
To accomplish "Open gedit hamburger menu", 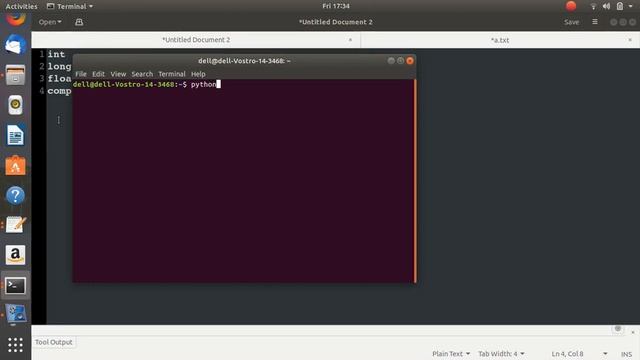I will (x=595, y=22).
